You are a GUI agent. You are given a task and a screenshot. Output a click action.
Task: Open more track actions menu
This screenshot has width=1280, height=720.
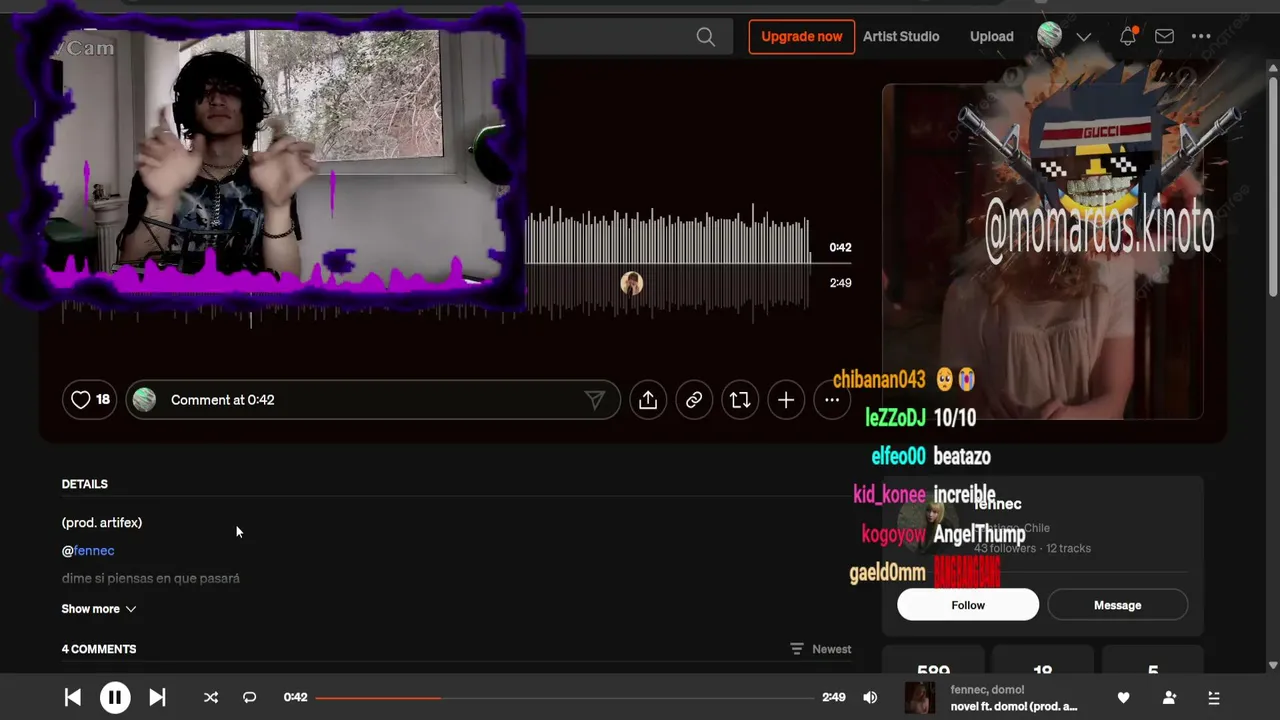[832, 400]
